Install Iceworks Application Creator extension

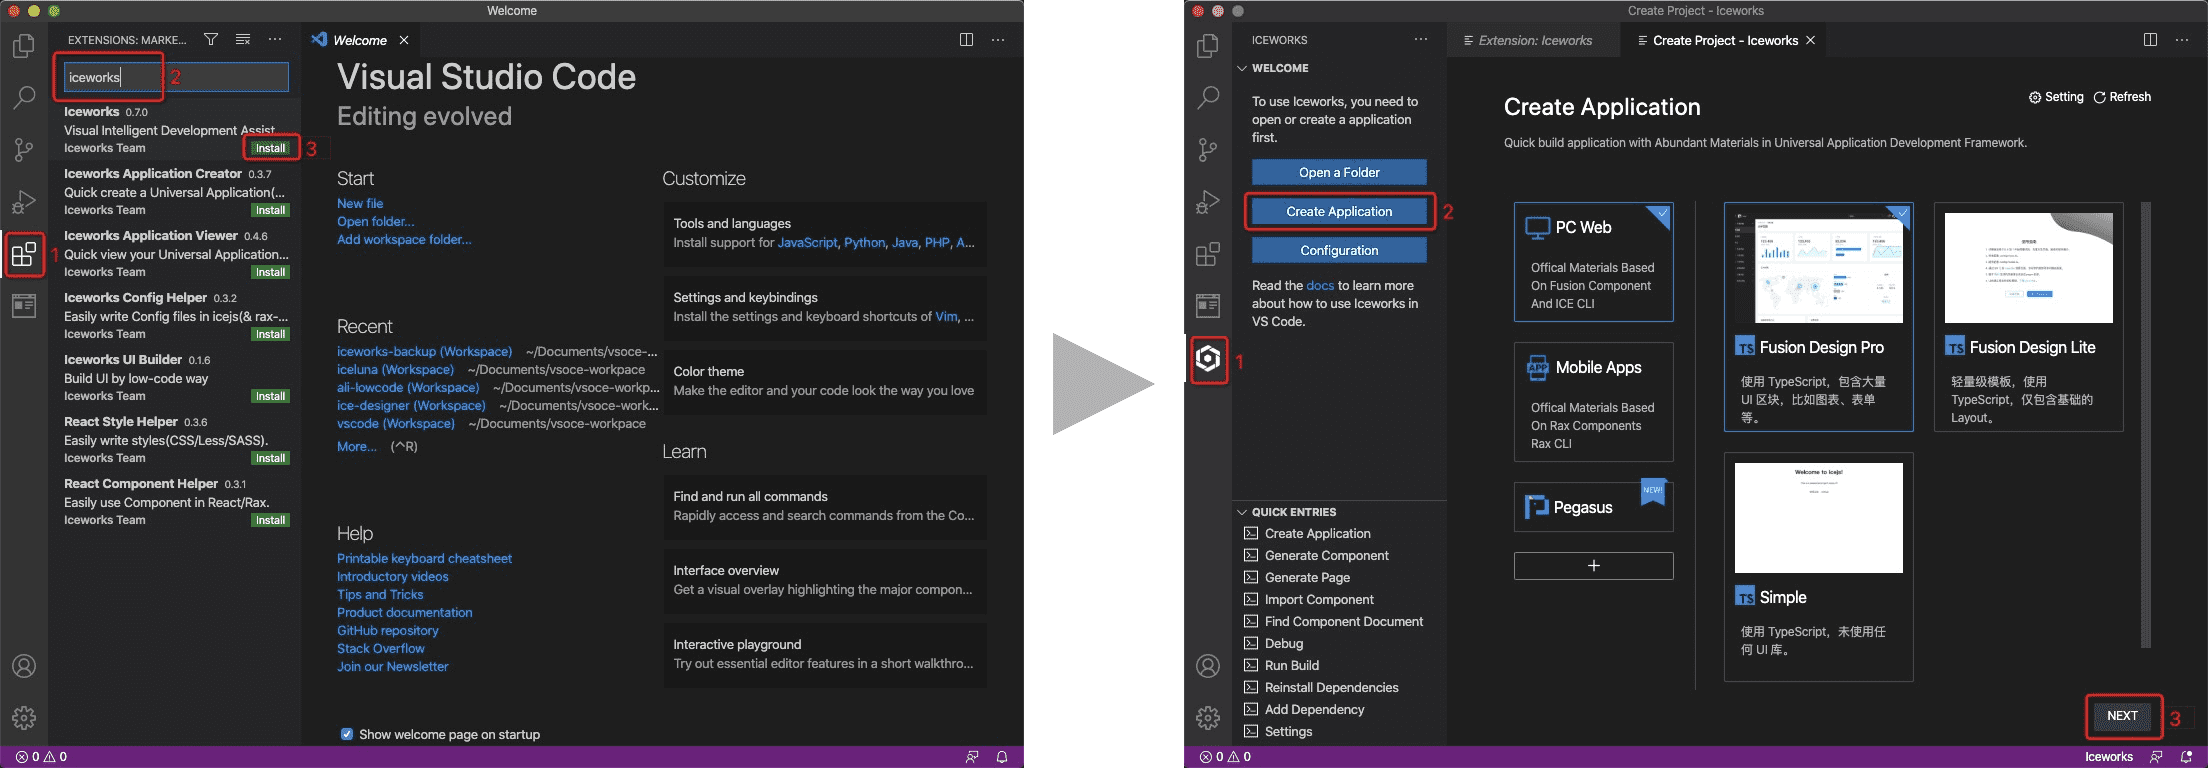270,210
